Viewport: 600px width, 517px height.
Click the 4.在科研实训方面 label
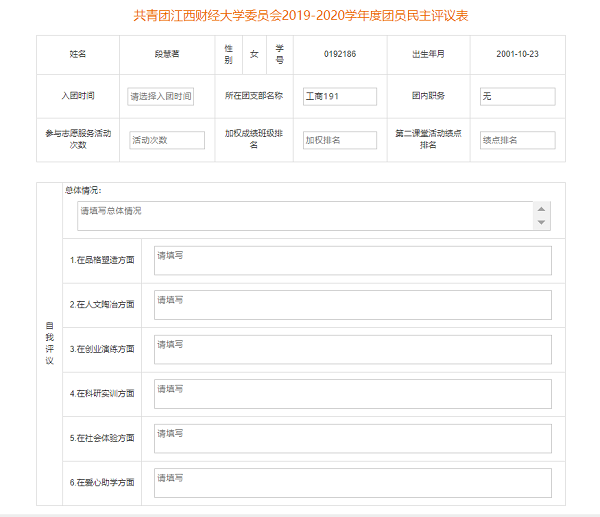[102, 393]
